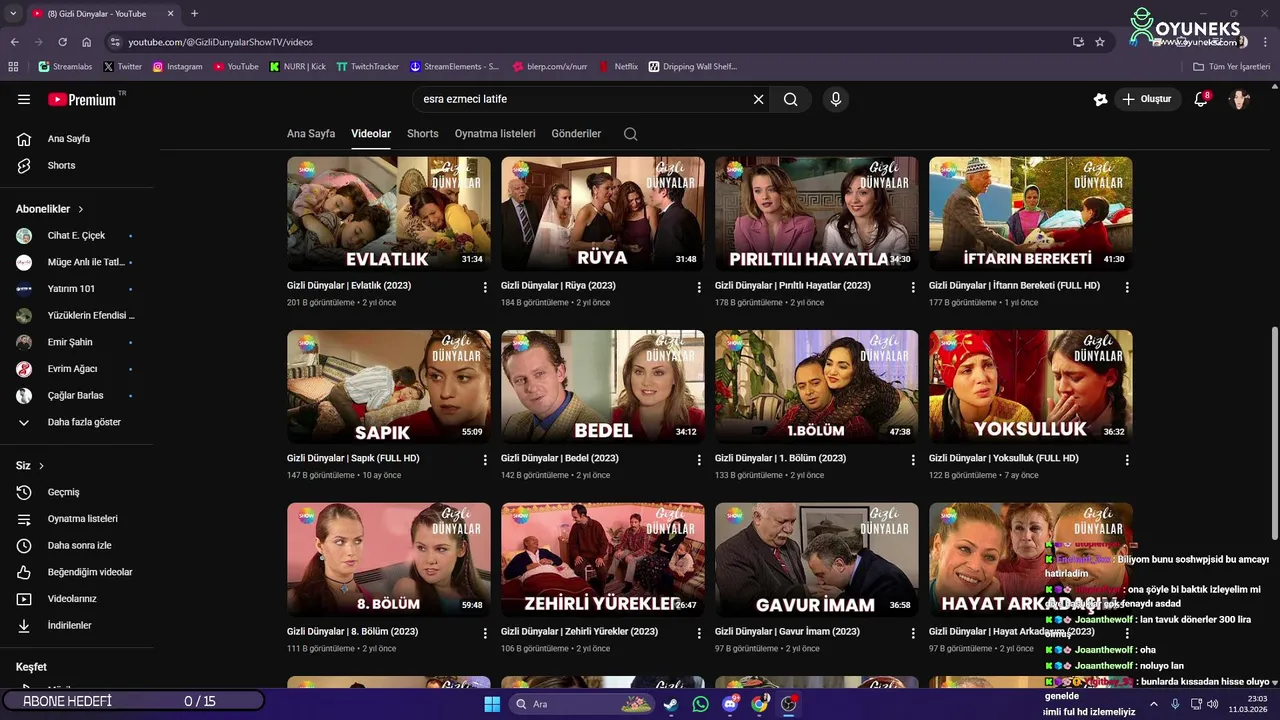Go back with browser back arrow
This screenshot has height=720, width=1280.
[15, 42]
